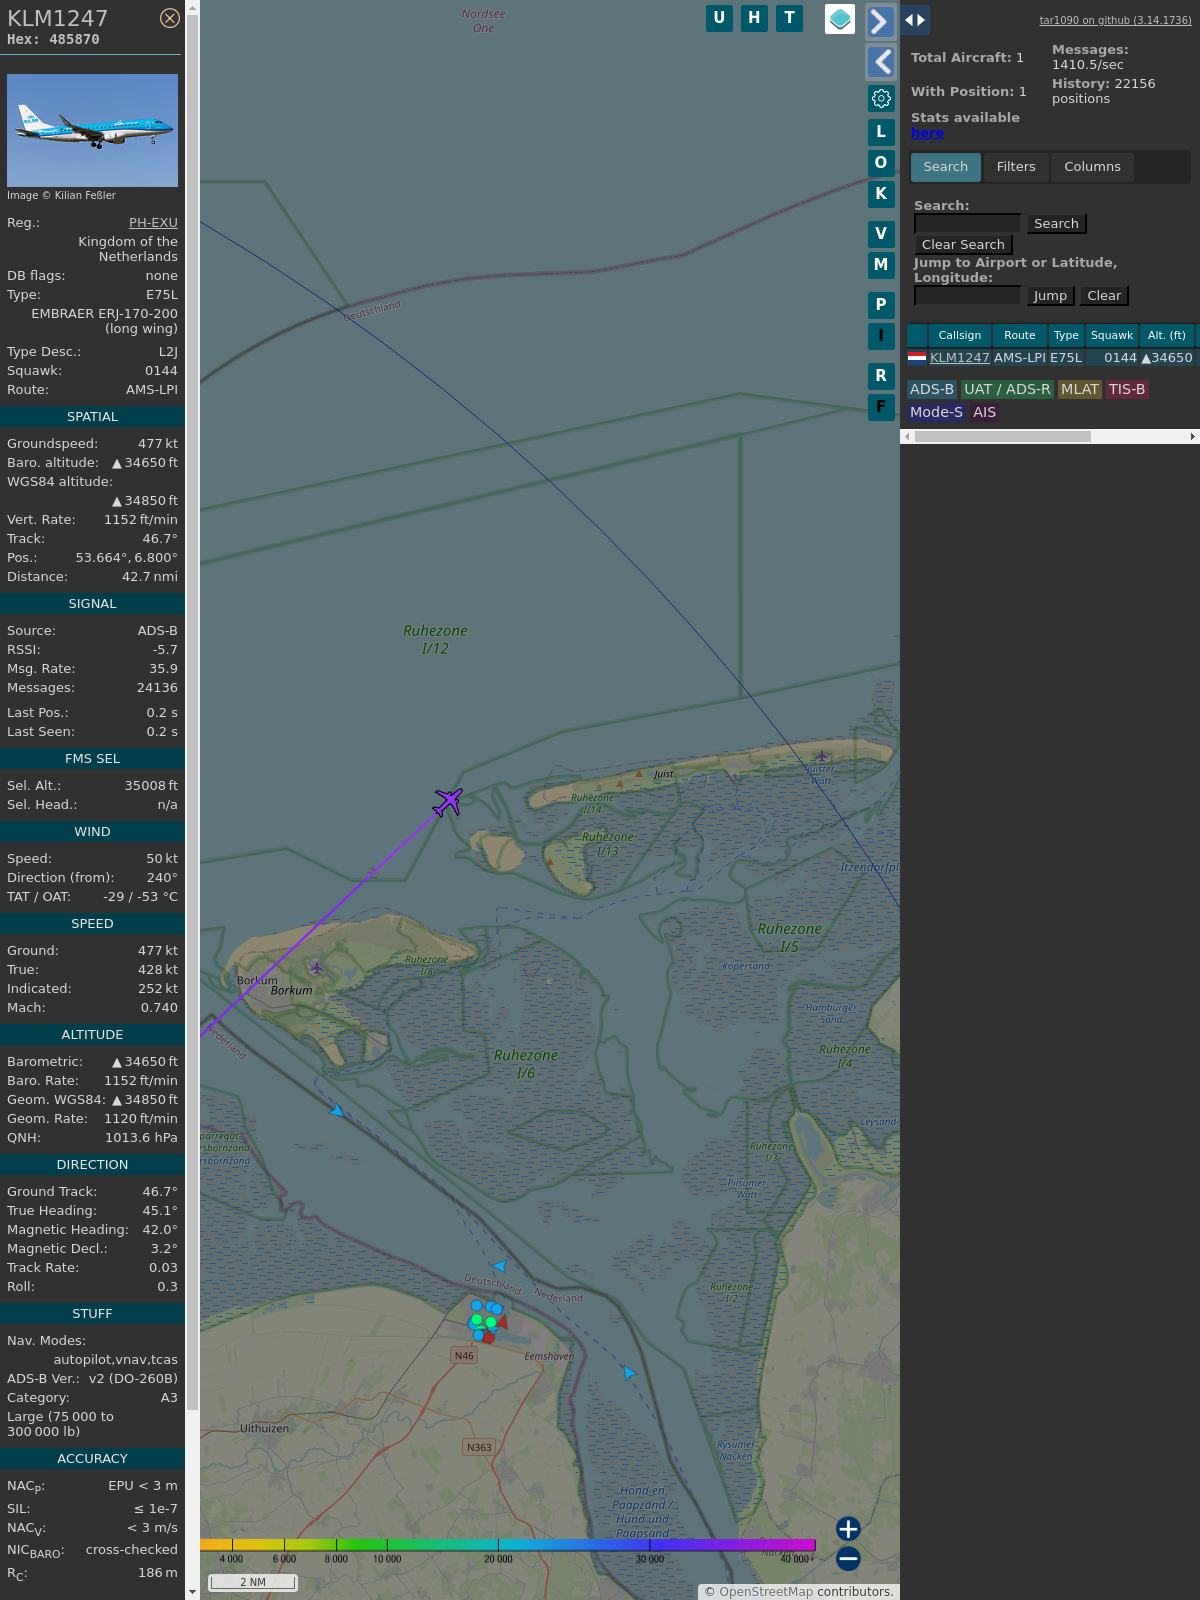
Task: Toggle the T map button
Action: pyautogui.click(x=790, y=18)
